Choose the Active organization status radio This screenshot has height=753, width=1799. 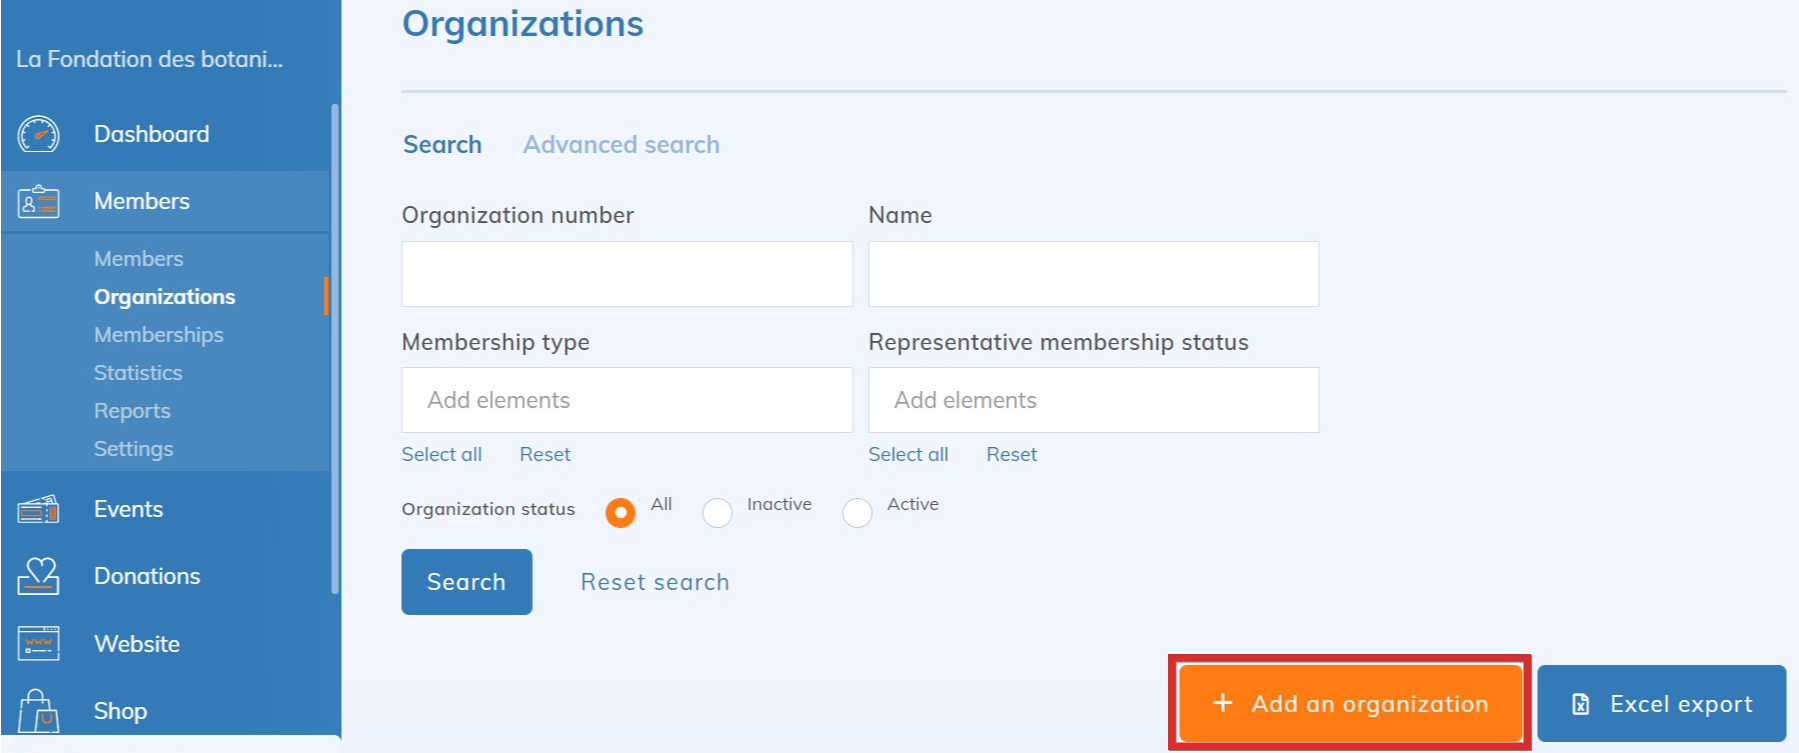tap(857, 513)
